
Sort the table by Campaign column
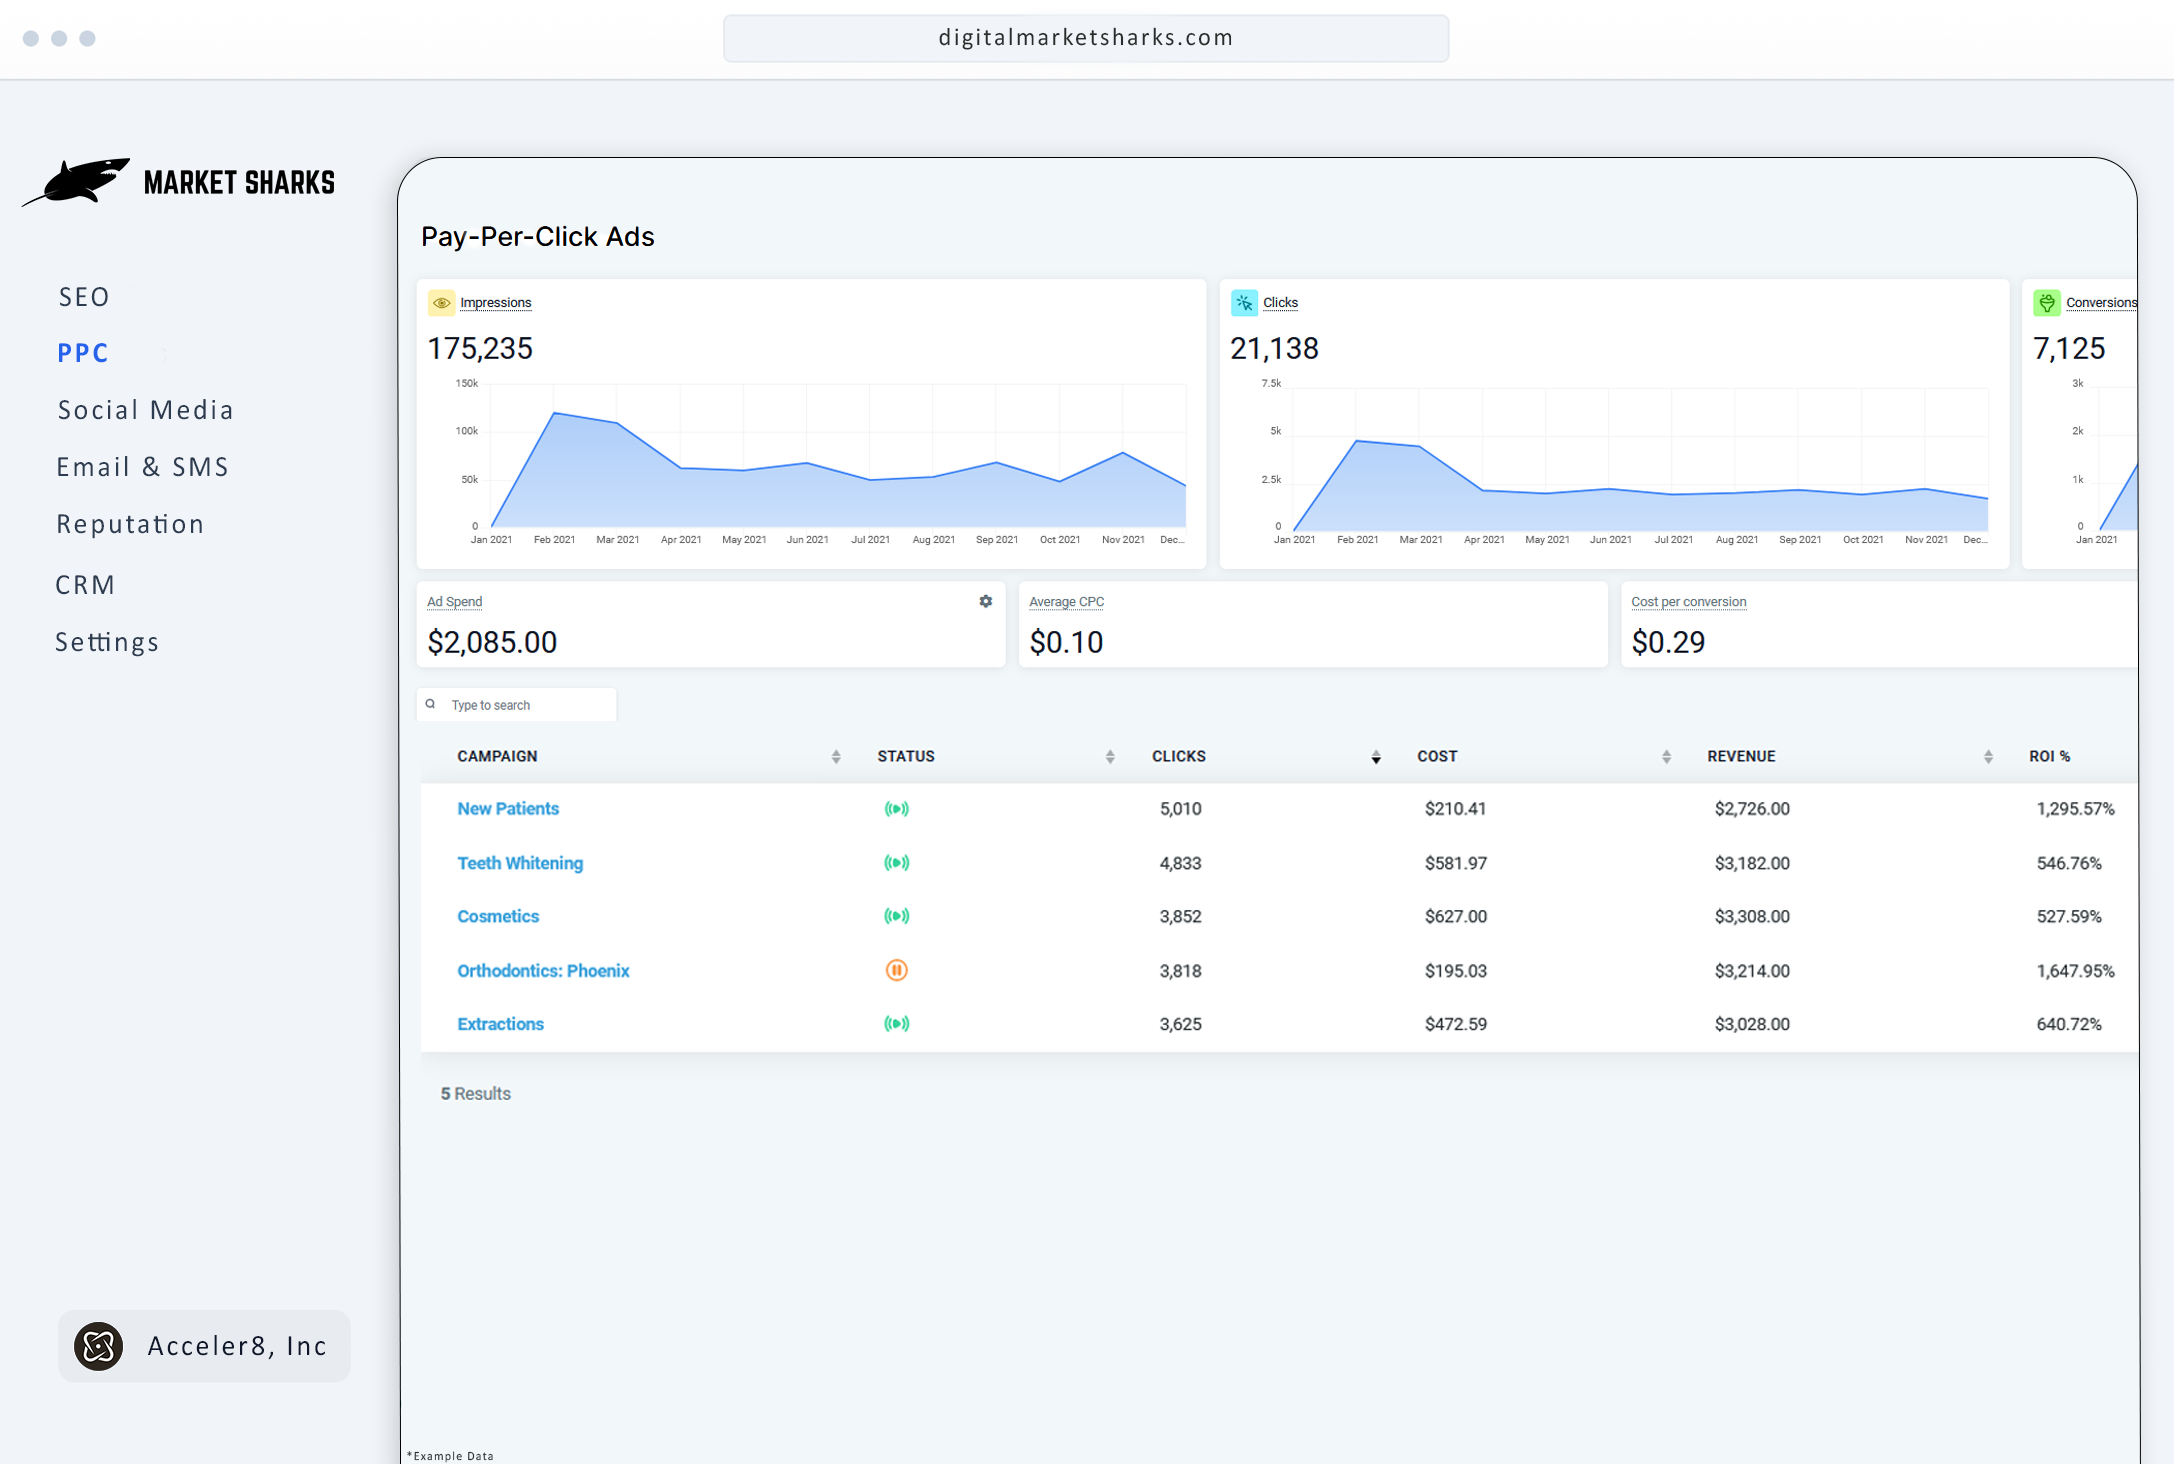[836, 756]
